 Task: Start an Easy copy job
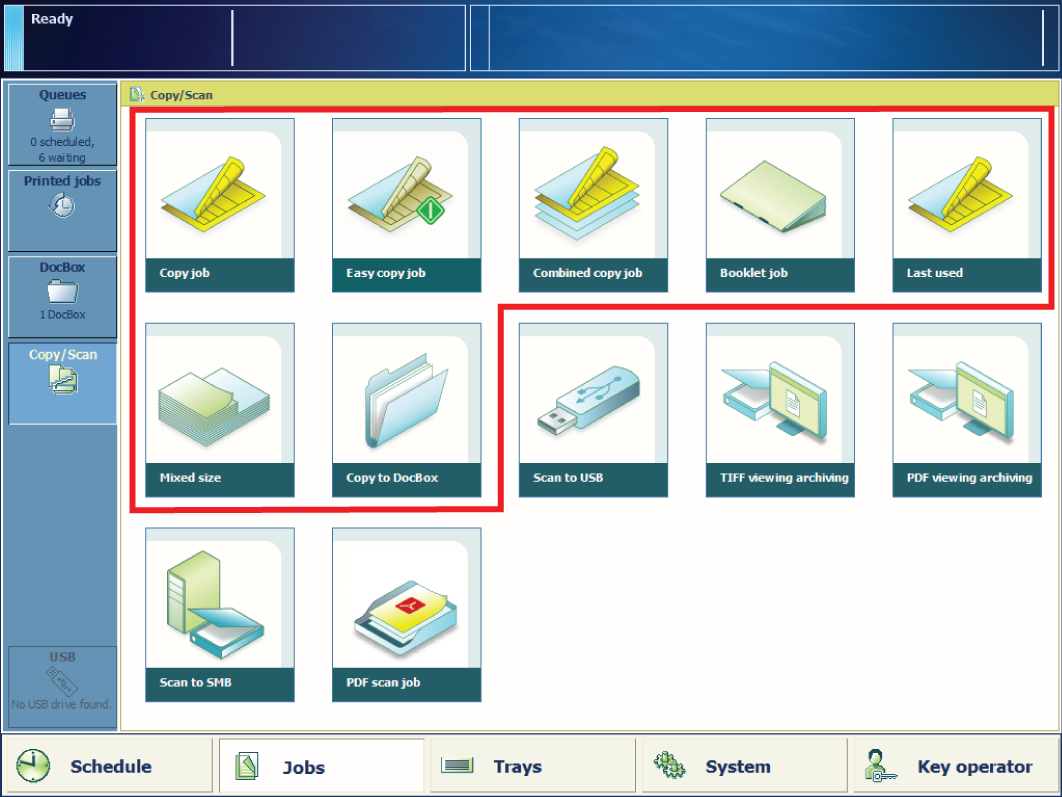point(406,205)
